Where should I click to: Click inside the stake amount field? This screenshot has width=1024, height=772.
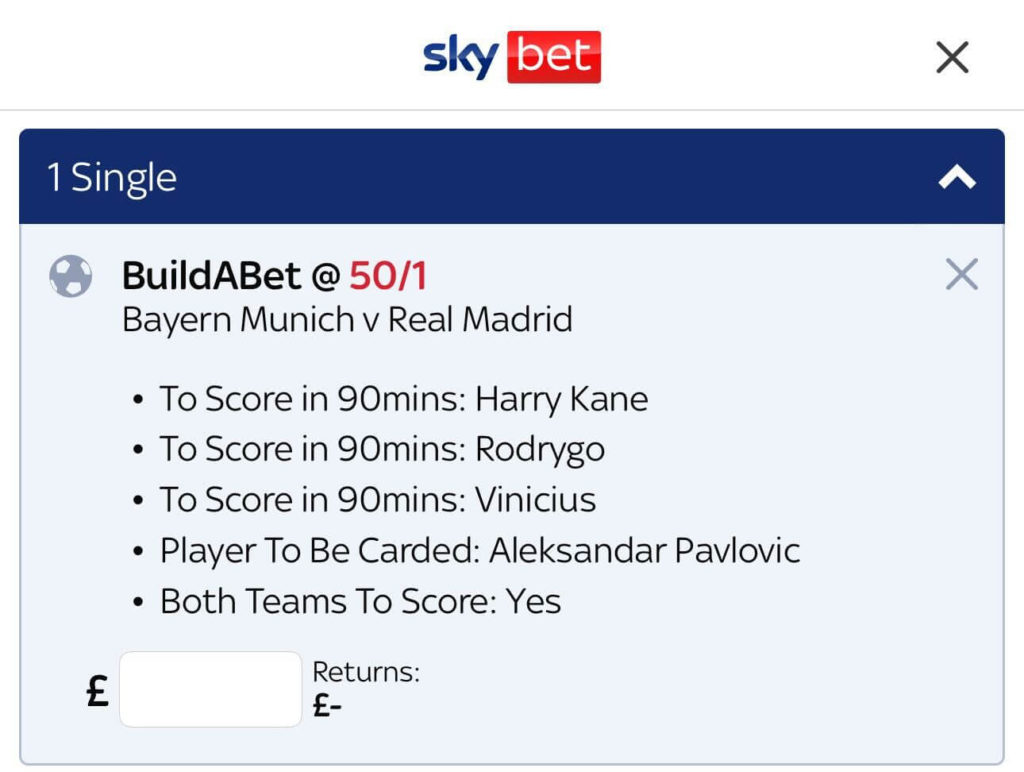point(210,688)
